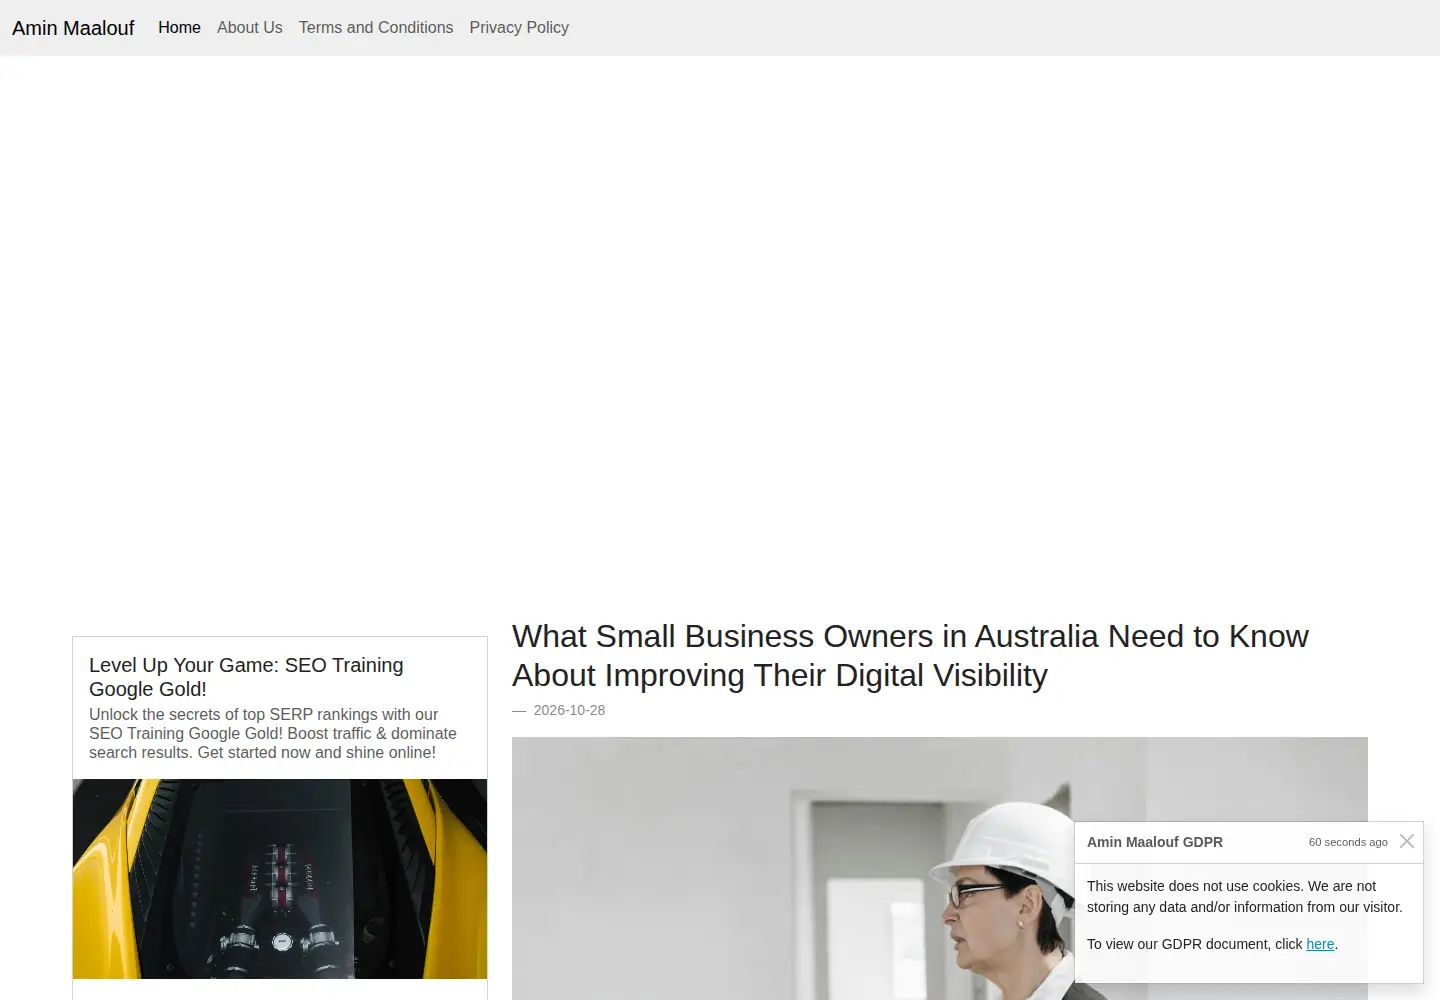Select the 'Amin Maalouf GDPR' notice title
The height and width of the screenshot is (1000, 1440).
point(1155,842)
